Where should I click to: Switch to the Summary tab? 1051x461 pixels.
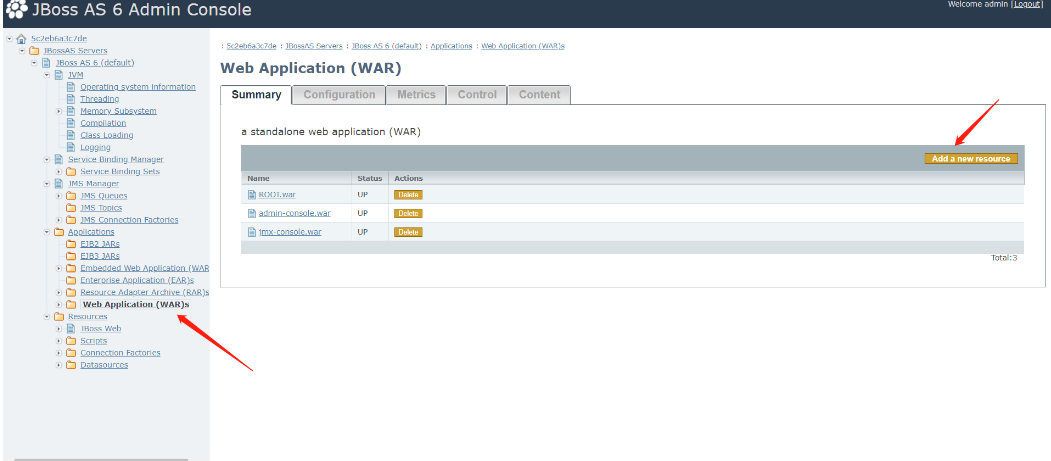(x=256, y=95)
